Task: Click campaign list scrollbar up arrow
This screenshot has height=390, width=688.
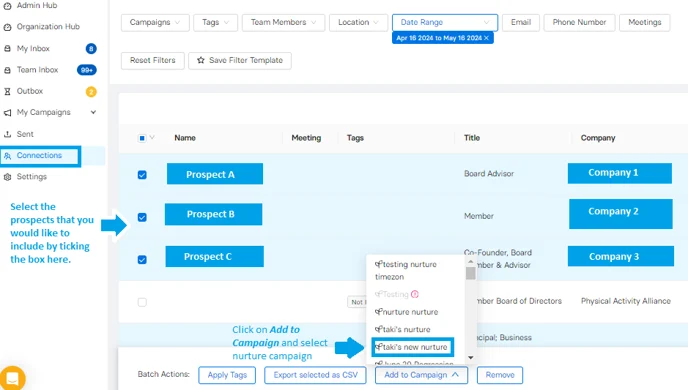Action: point(471,261)
